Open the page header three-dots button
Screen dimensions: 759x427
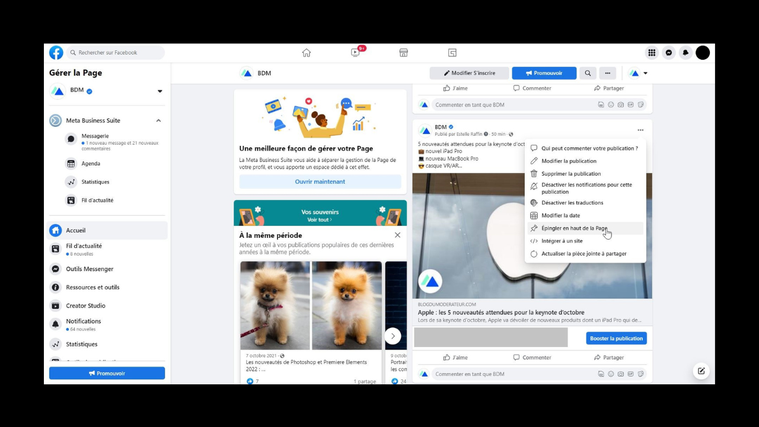coord(607,73)
